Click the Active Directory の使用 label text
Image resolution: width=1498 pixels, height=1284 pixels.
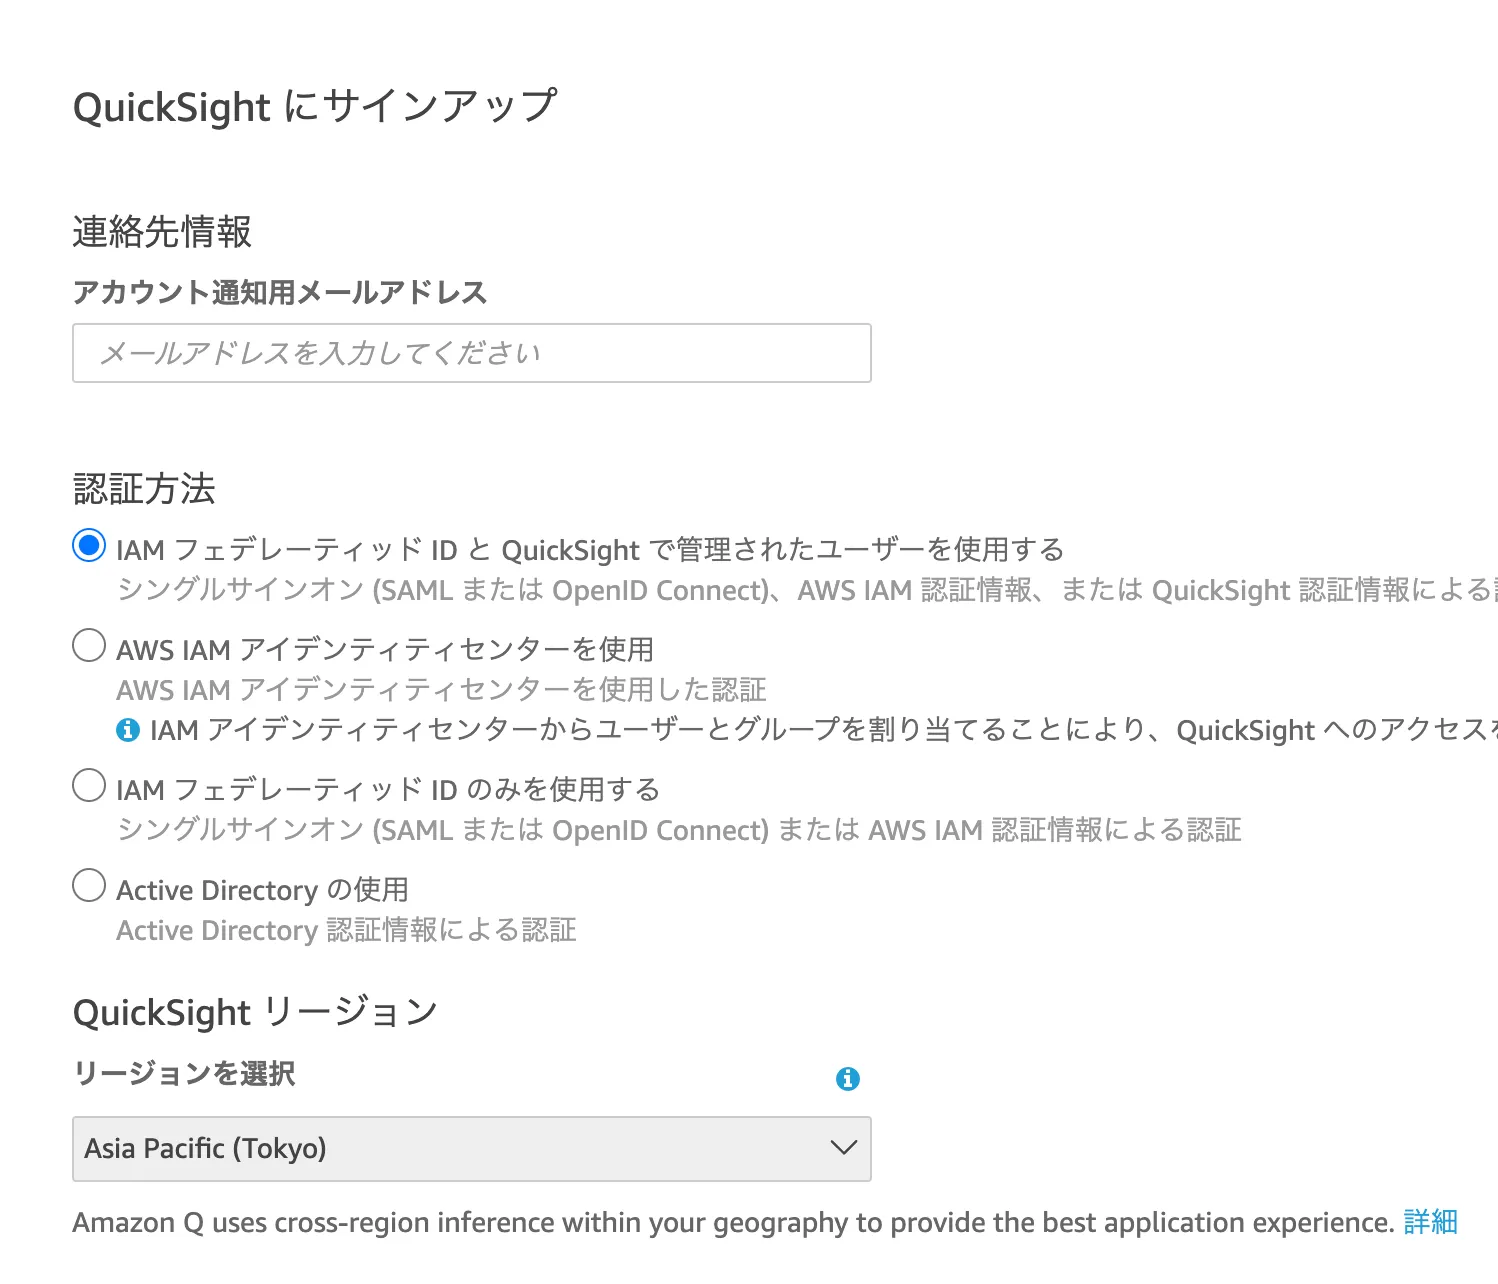click(262, 890)
